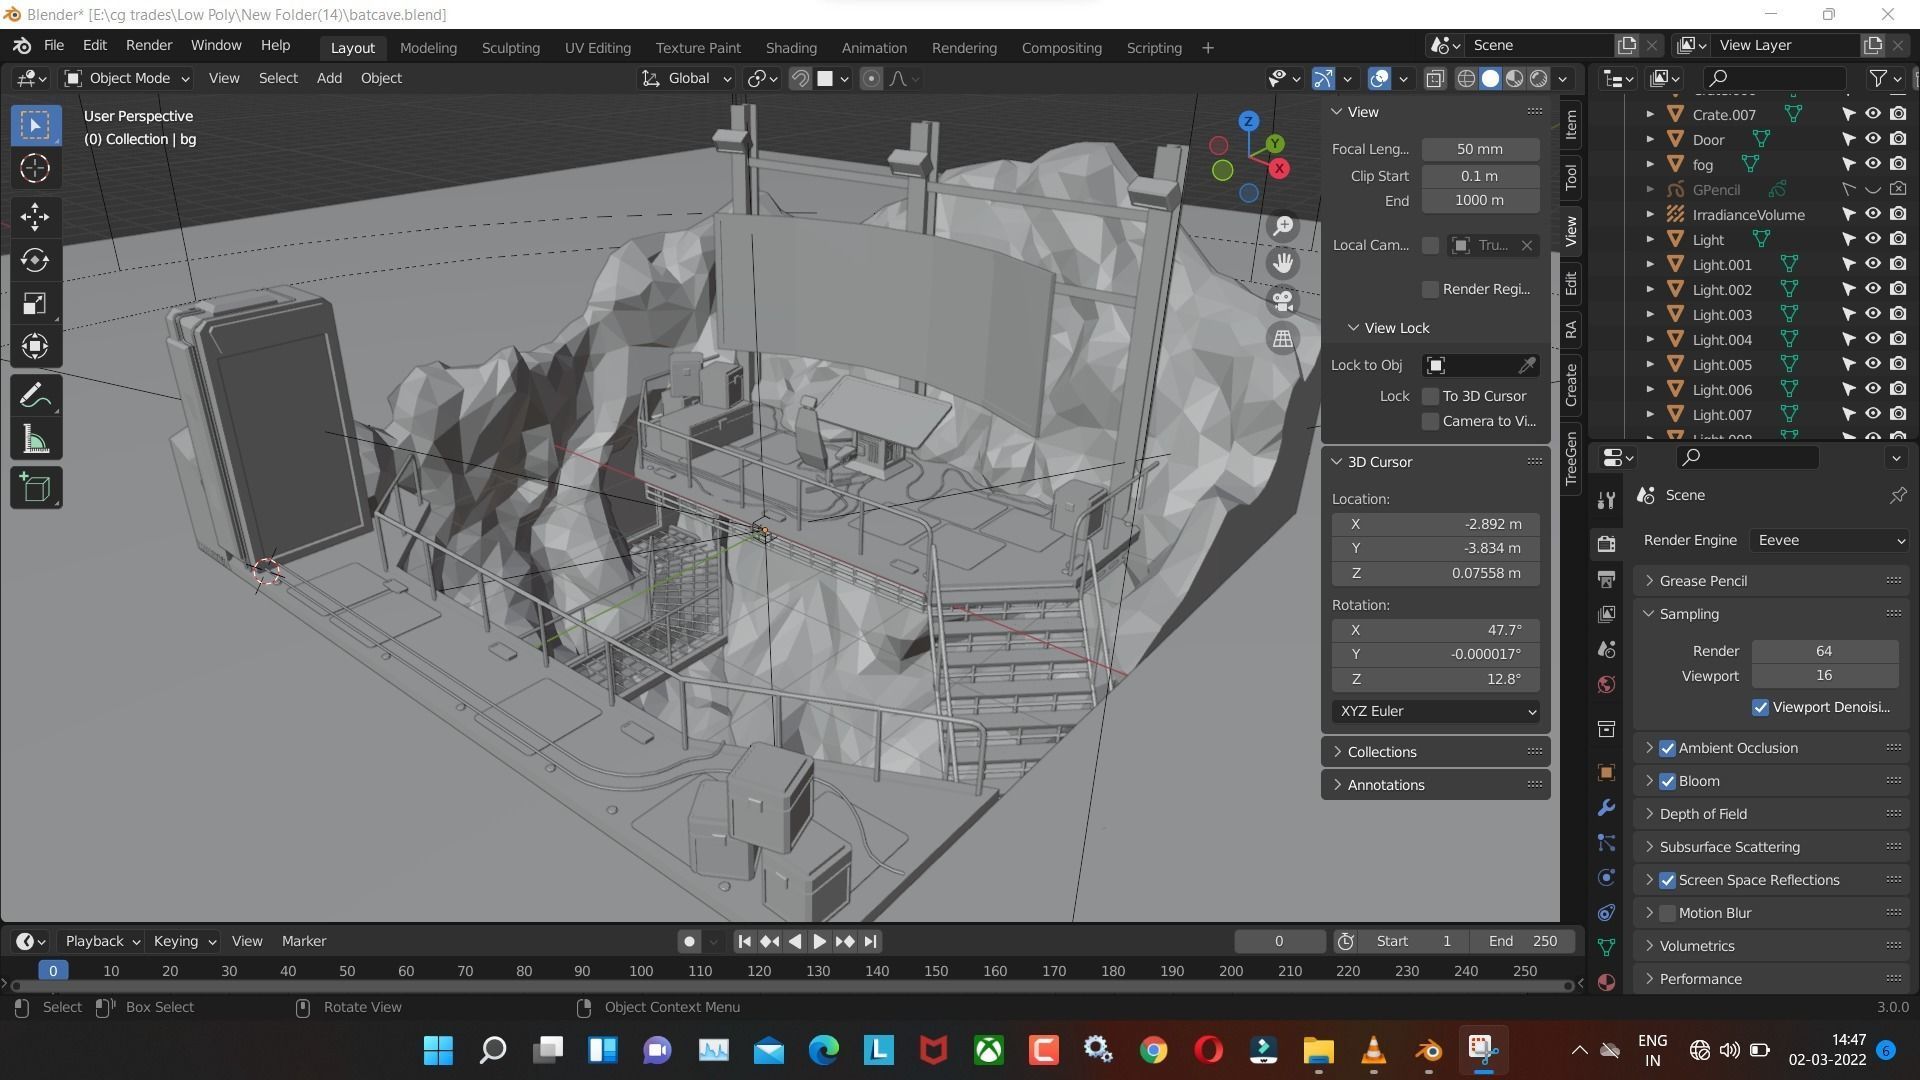Toggle Screen Space Reflections checkbox
The width and height of the screenshot is (1920, 1080).
pyautogui.click(x=1667, y=881)
